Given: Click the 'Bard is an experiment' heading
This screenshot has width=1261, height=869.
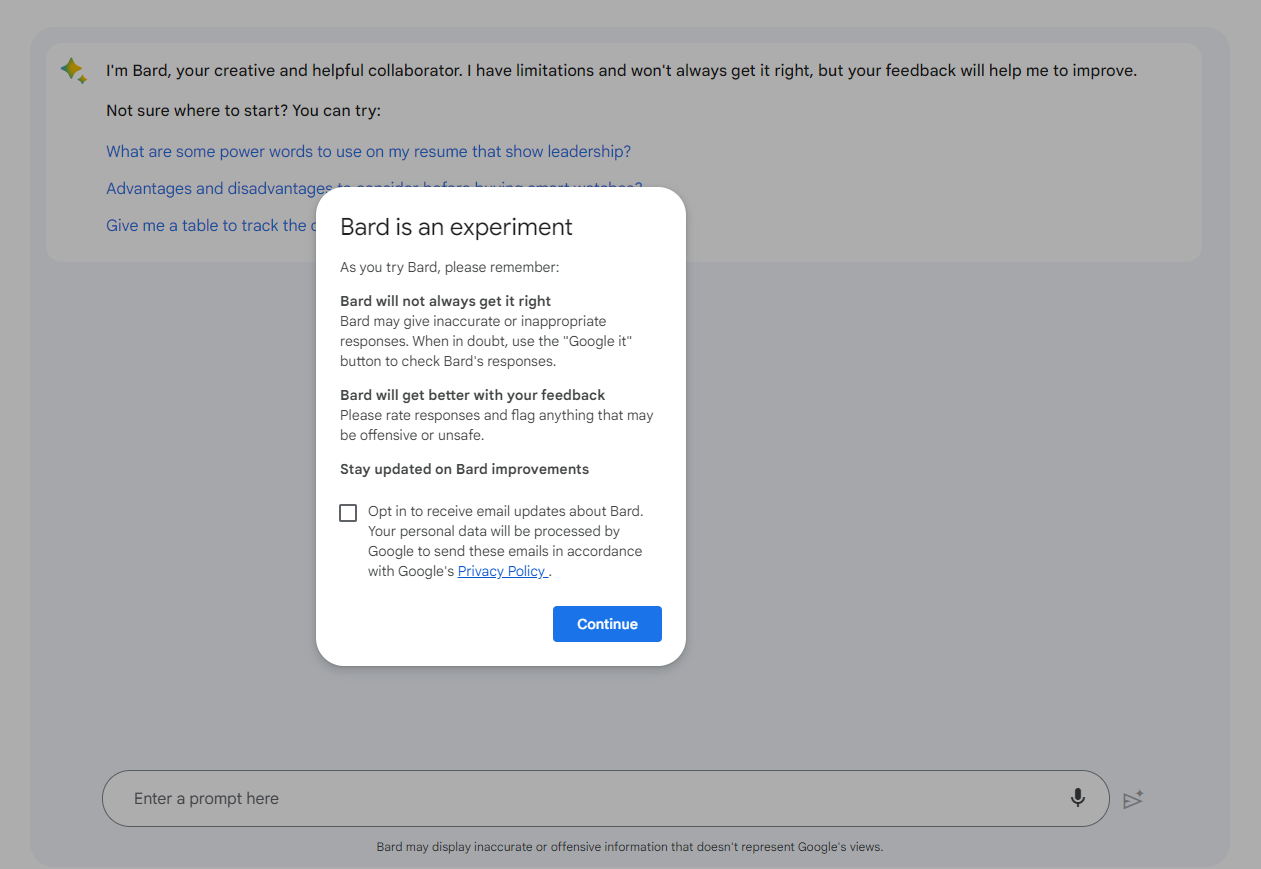Looking at the screenshot, I should [456, 227].
